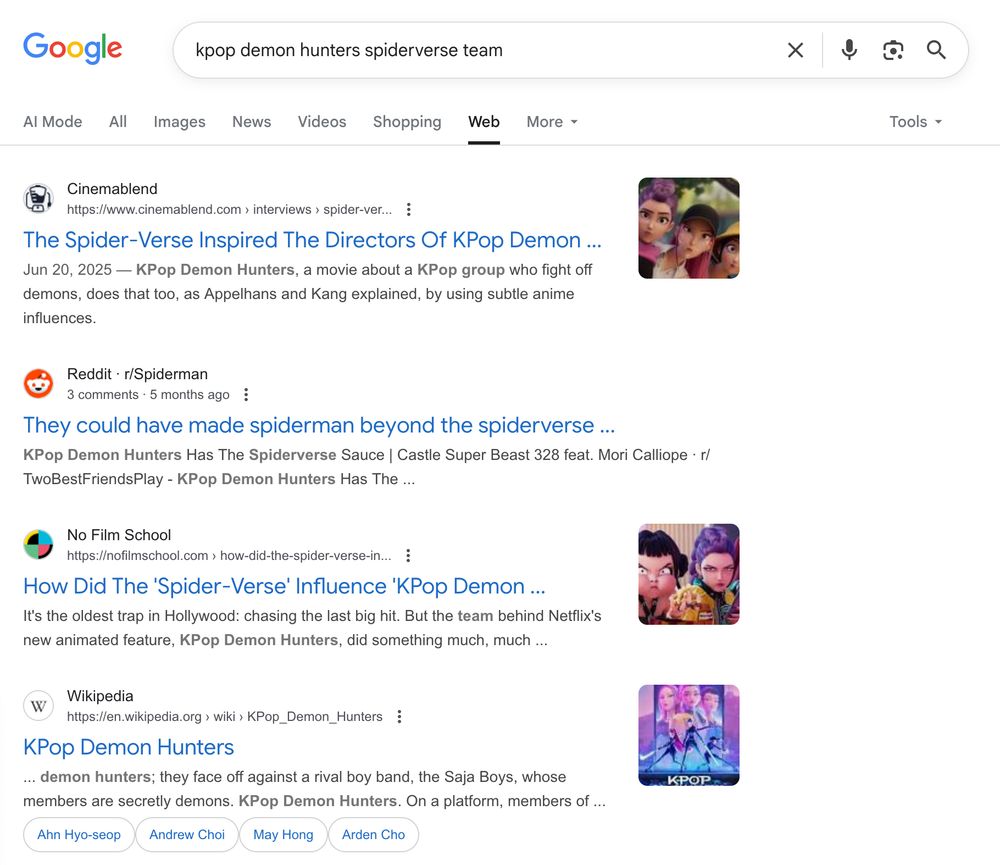Click the Reddit favicon beside r/Spiderman

click(x=38, y=383)
